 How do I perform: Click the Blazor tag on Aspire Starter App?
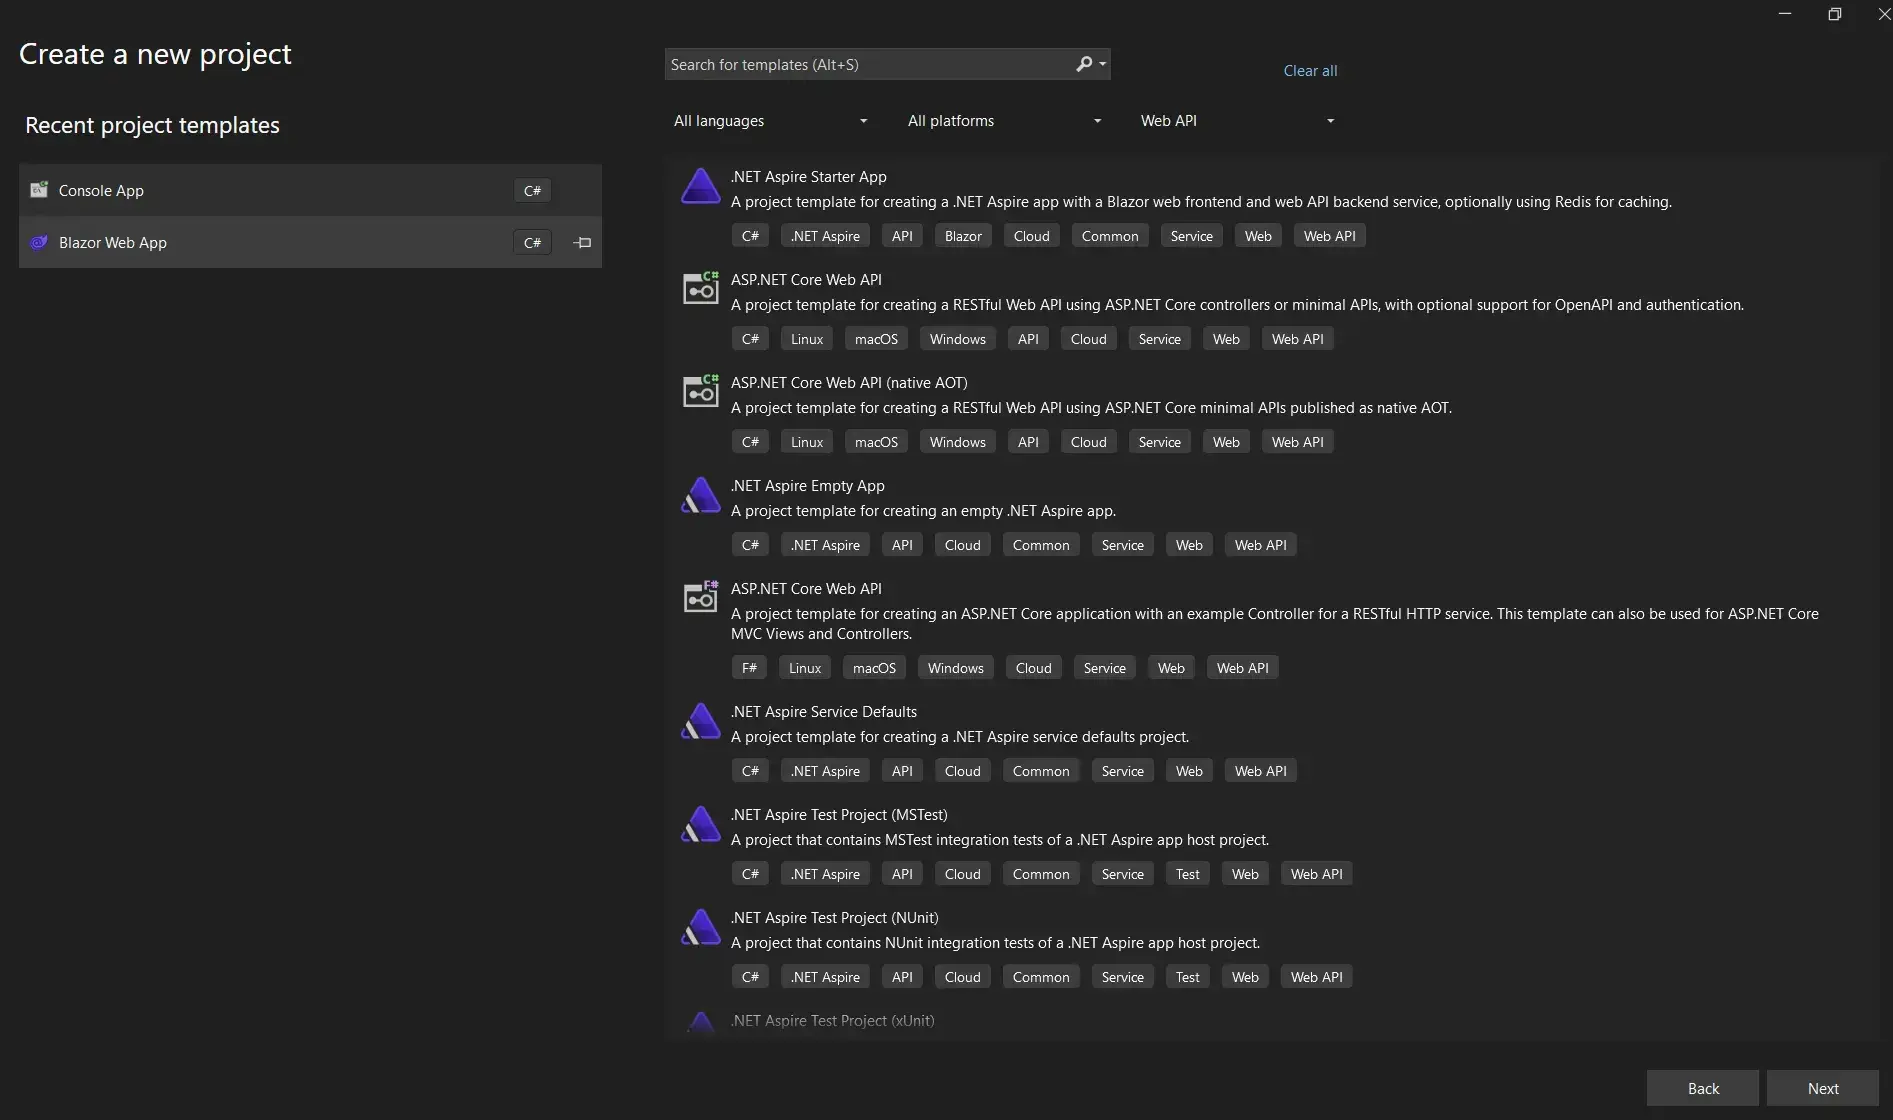pyautogui.click(x=963, y=236)
